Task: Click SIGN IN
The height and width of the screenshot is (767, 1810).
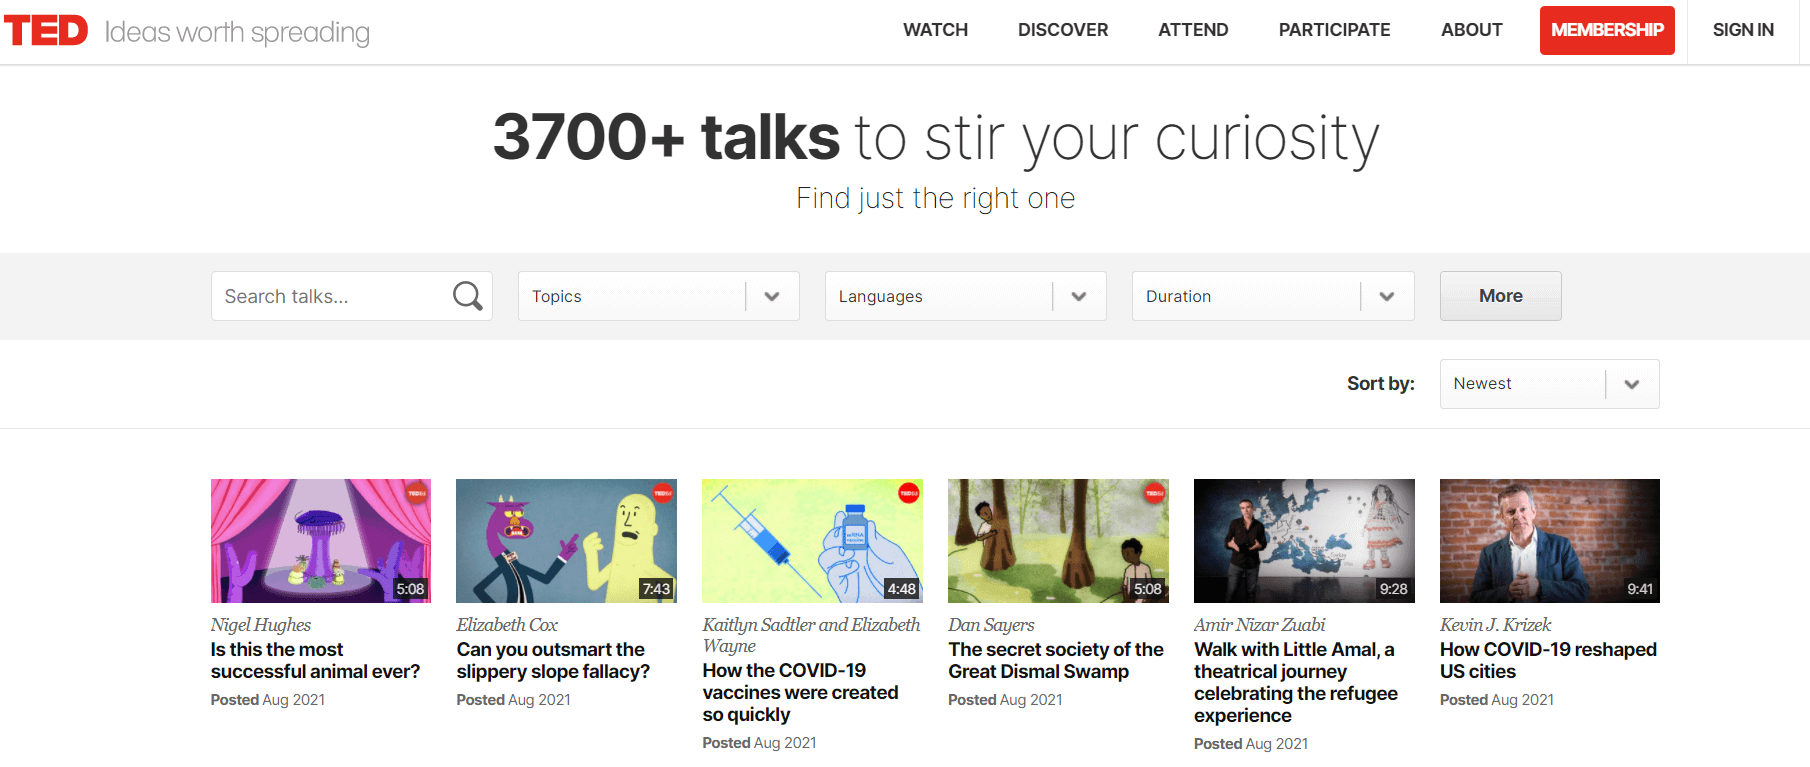Action: [1743, 30]
